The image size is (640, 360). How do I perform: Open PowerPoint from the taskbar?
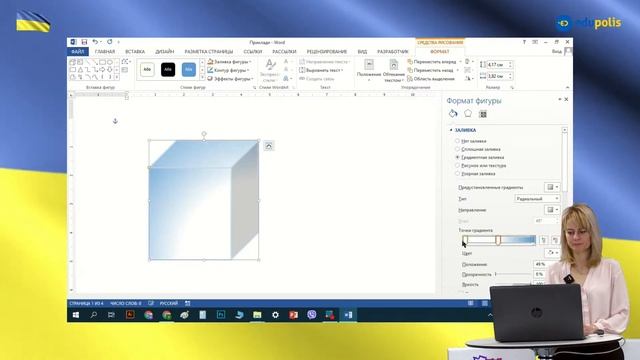(x=293, y=315)
